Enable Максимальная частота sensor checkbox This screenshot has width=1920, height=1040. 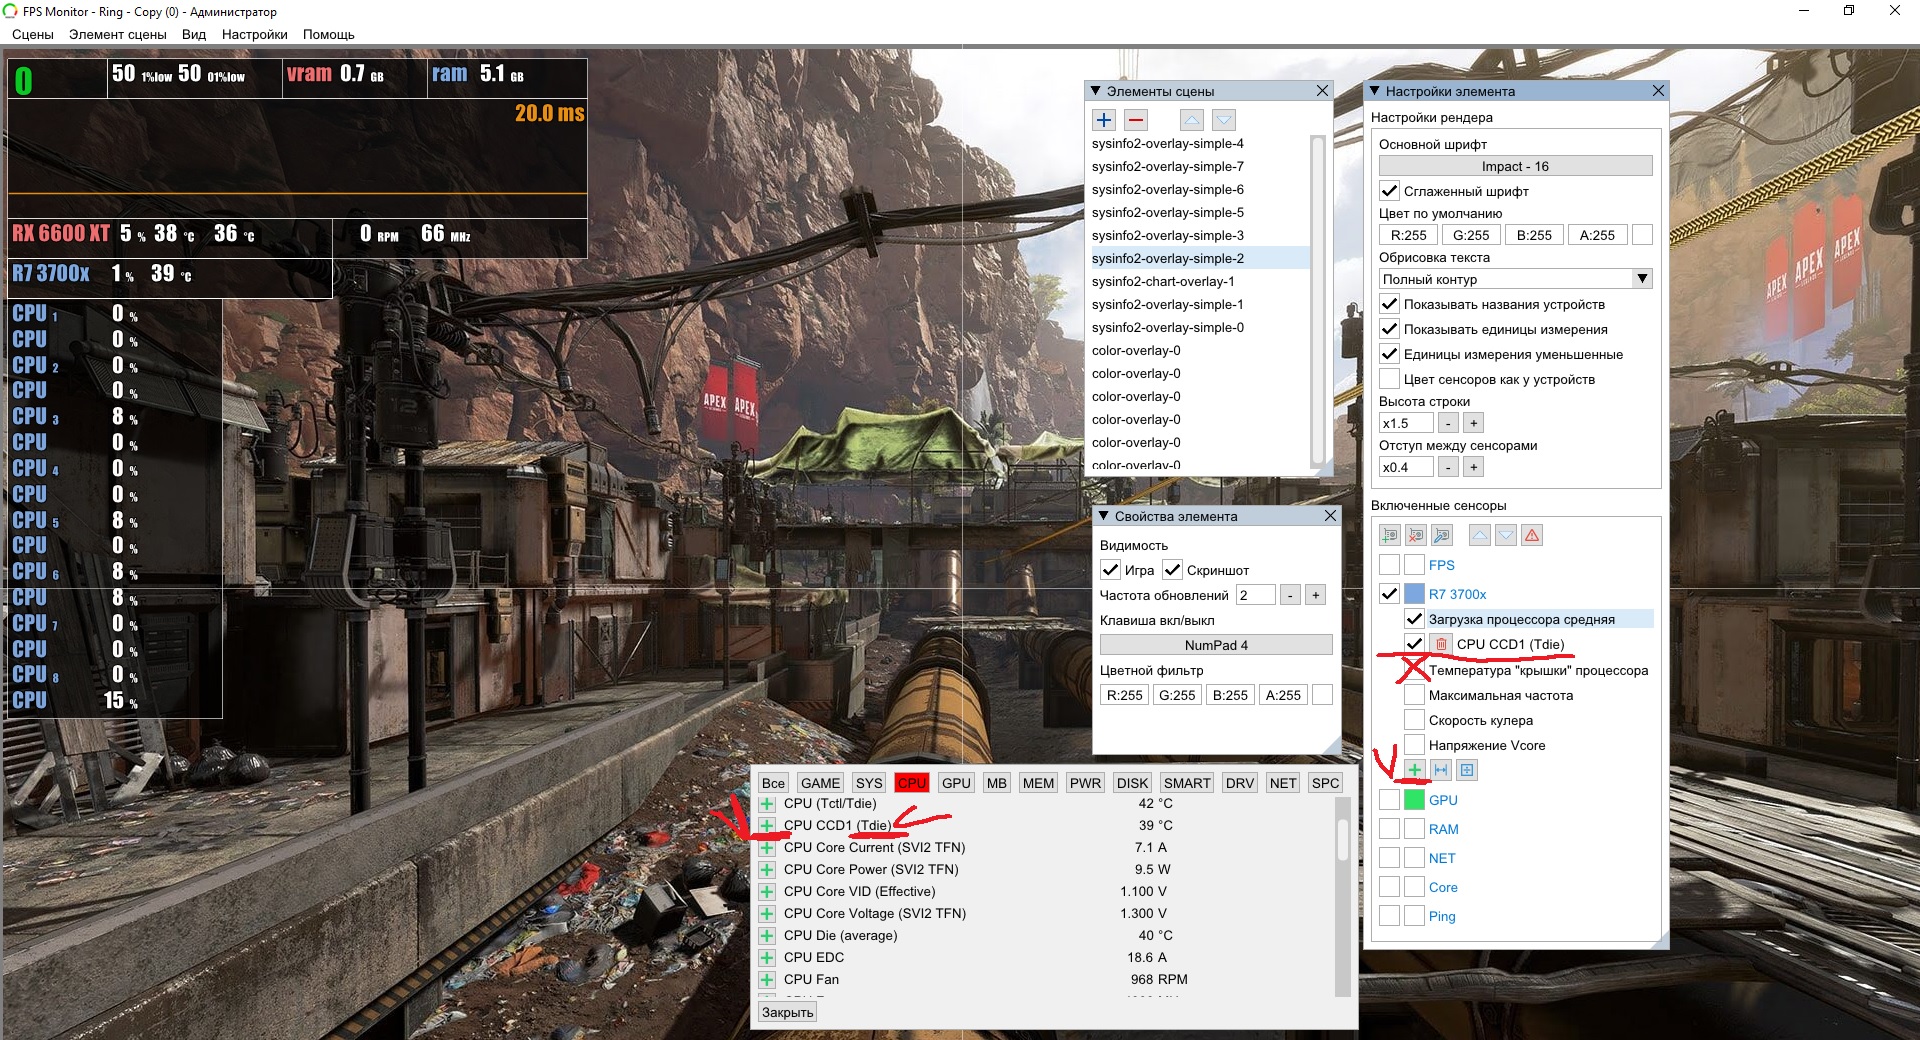(1414, 695)
